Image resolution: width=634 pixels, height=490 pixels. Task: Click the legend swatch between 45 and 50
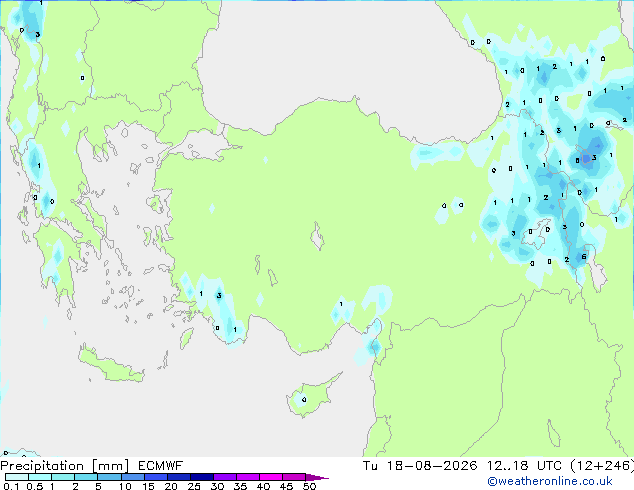click(x=294, y=477)
